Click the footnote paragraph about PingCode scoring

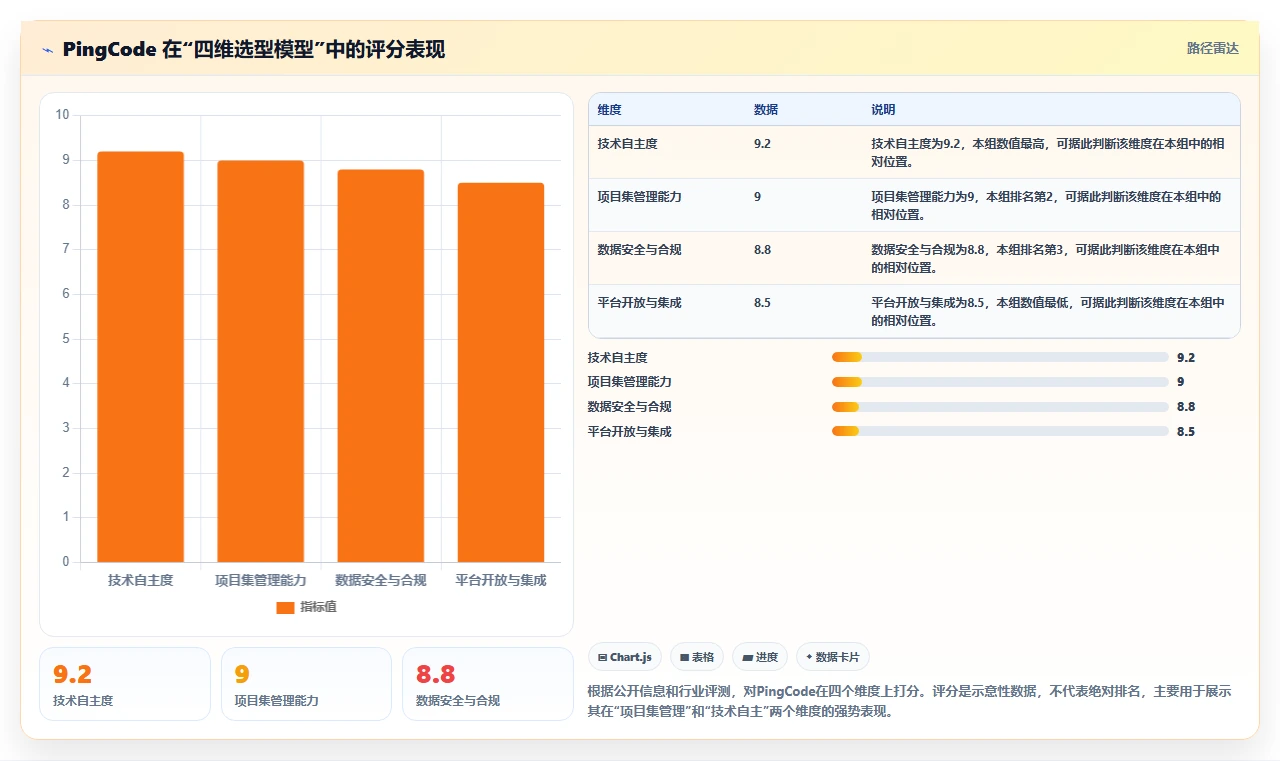pos(909,701)
